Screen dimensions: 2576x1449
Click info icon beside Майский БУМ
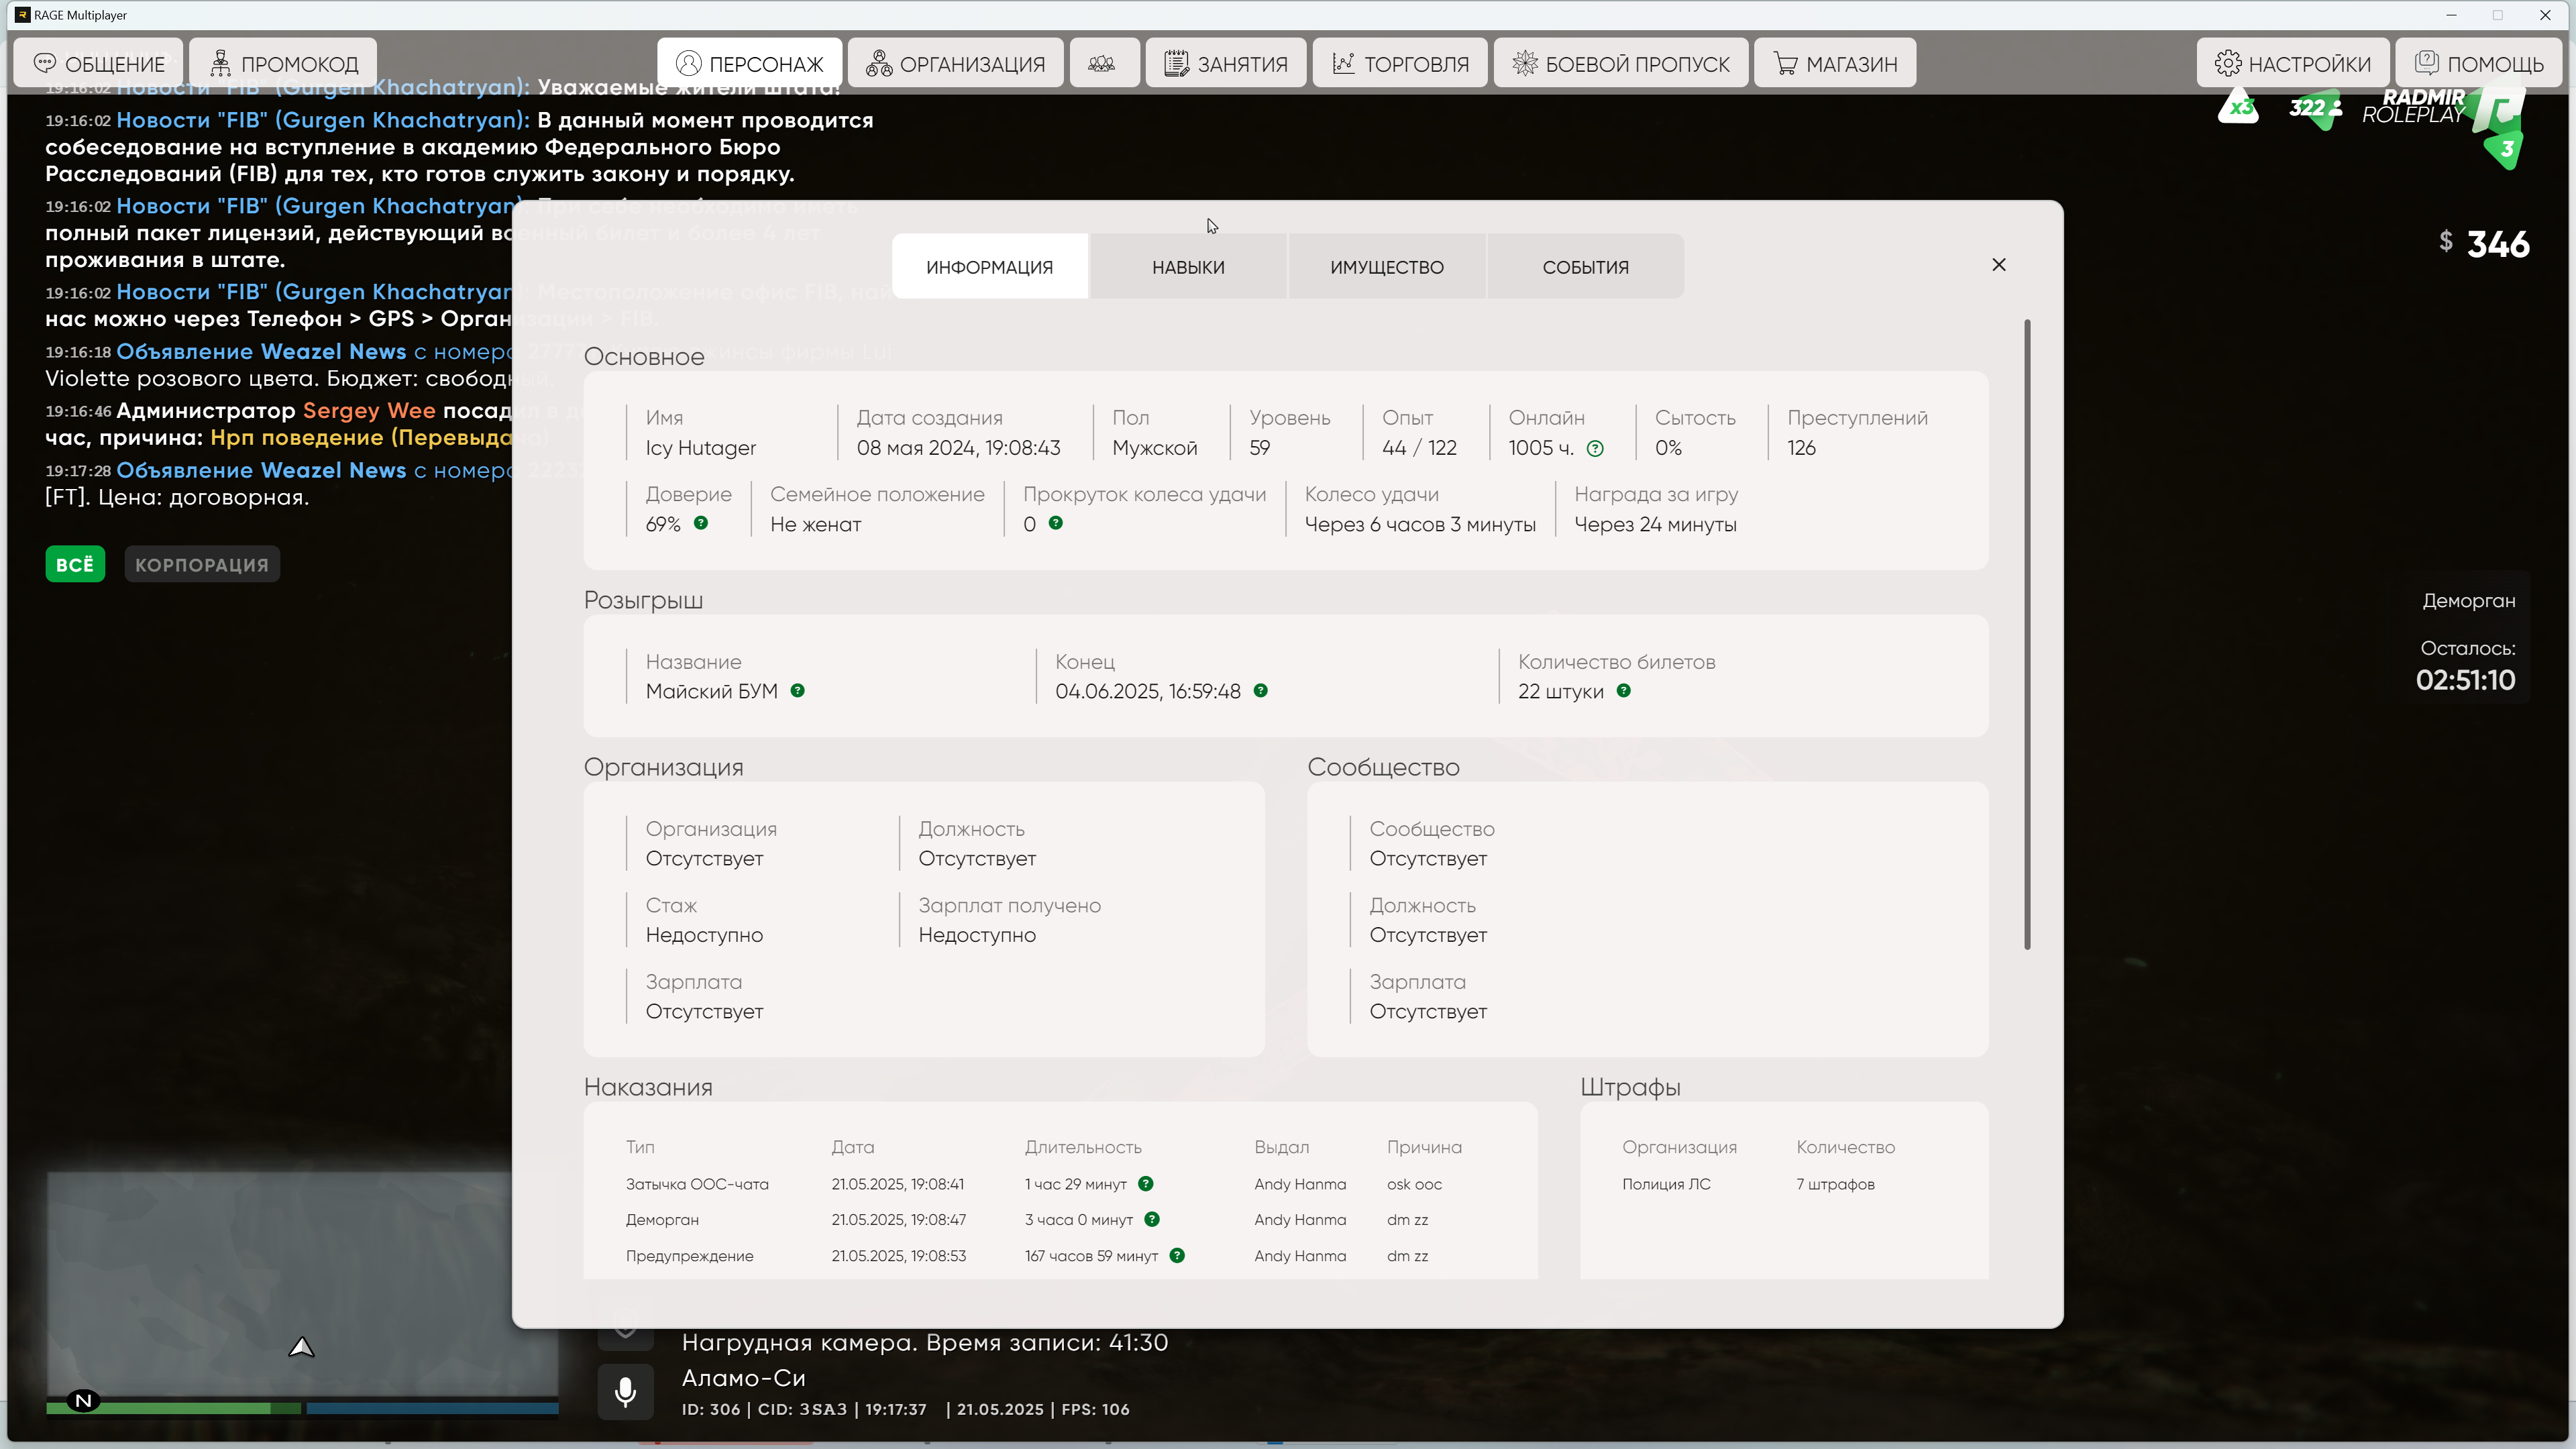click(x=797, y=690)
